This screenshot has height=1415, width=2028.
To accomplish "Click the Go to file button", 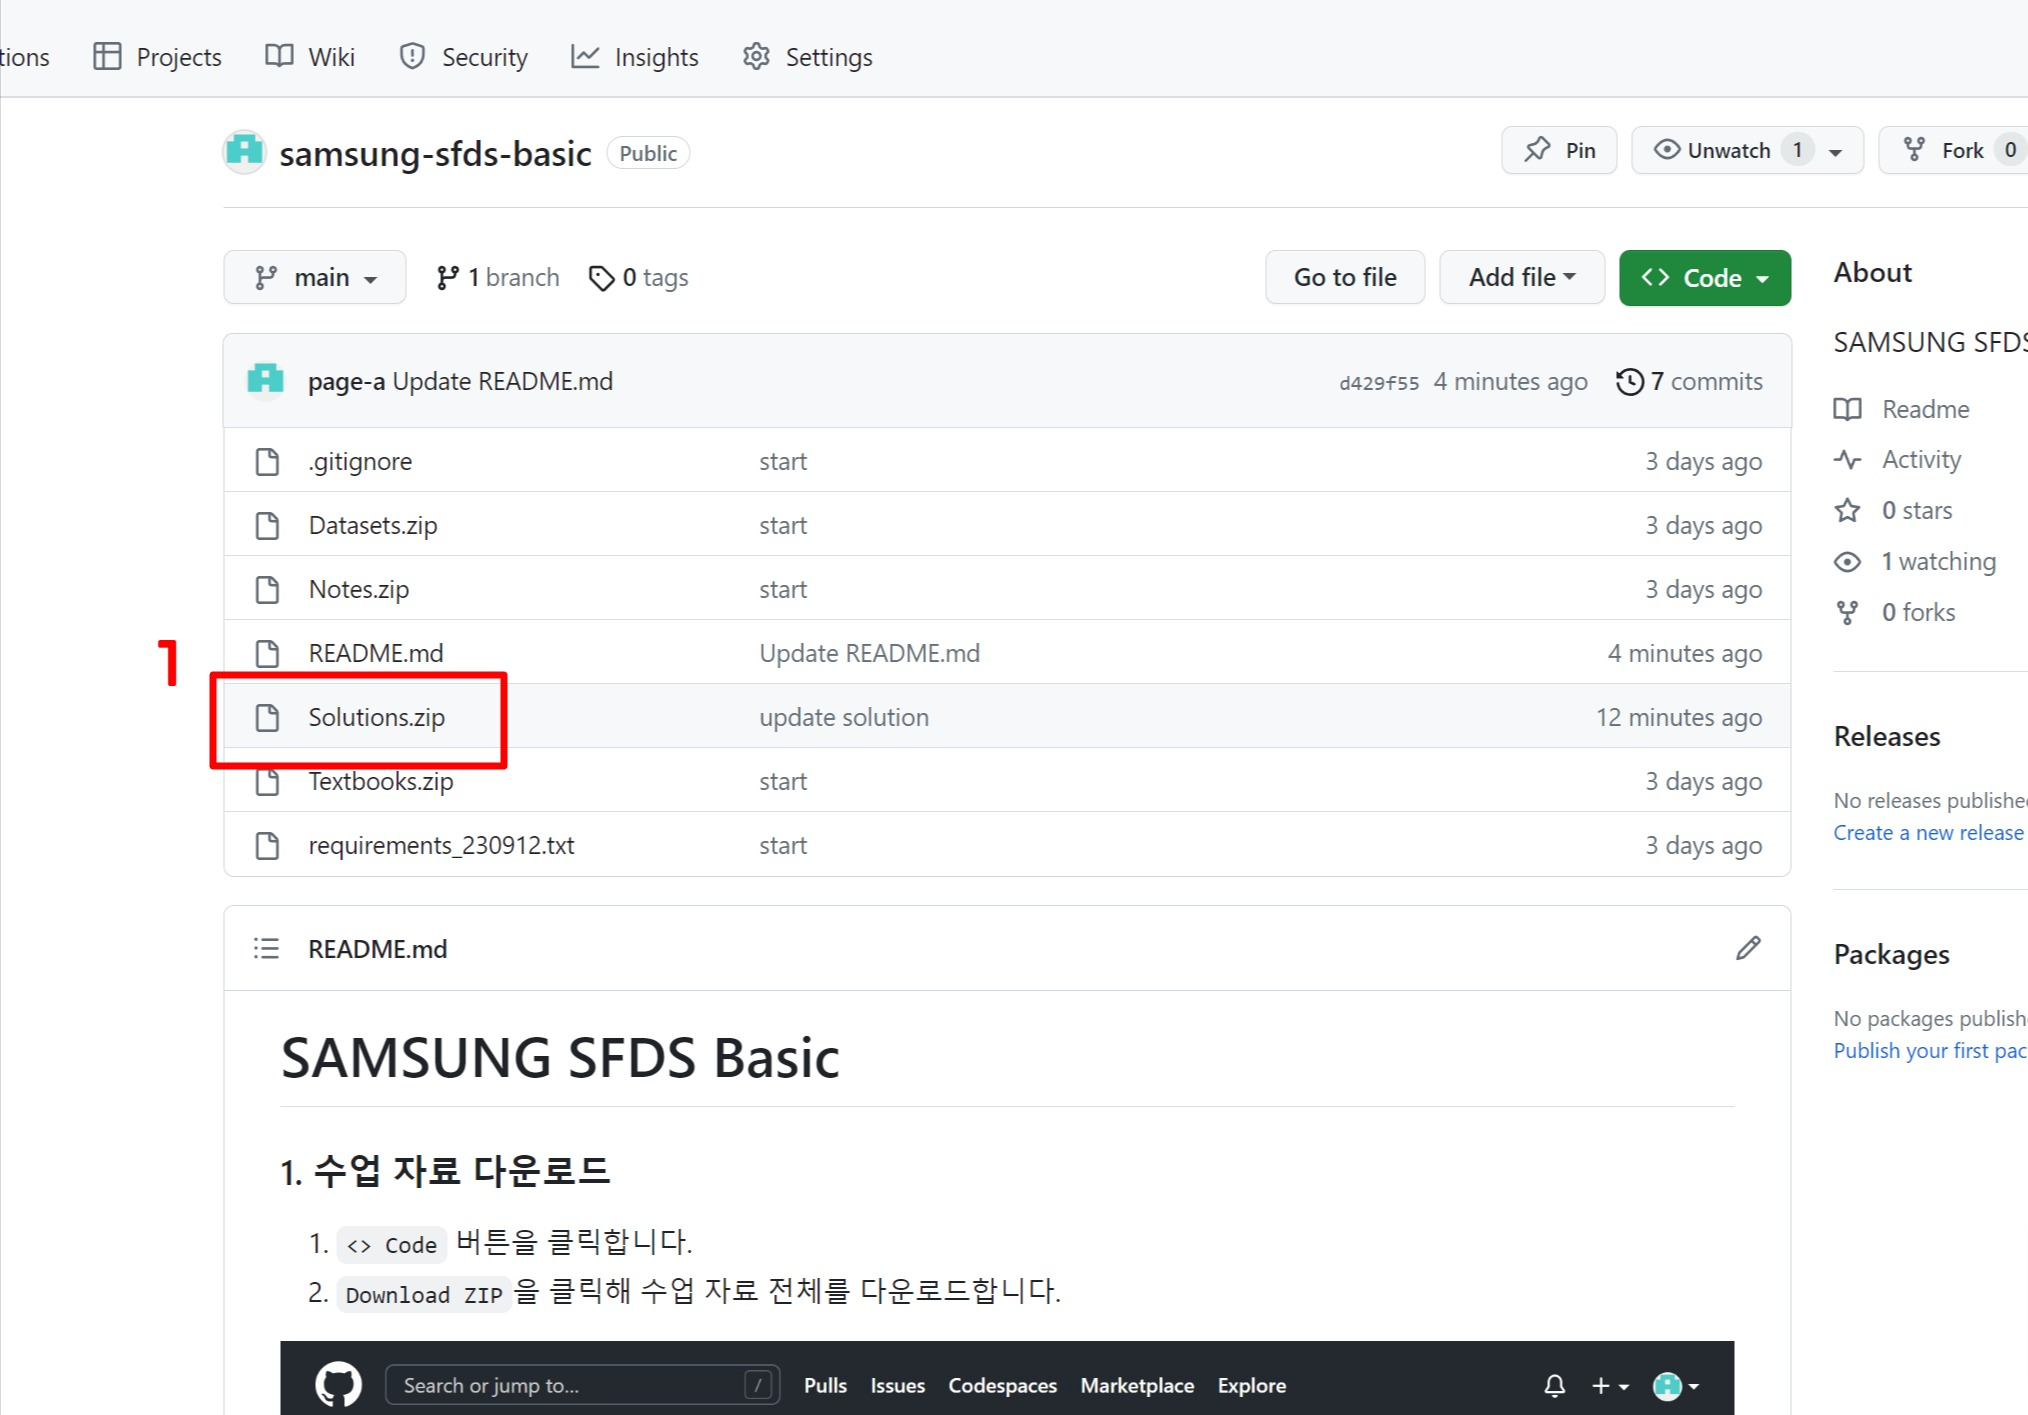I will click(x=1344, y=277).
